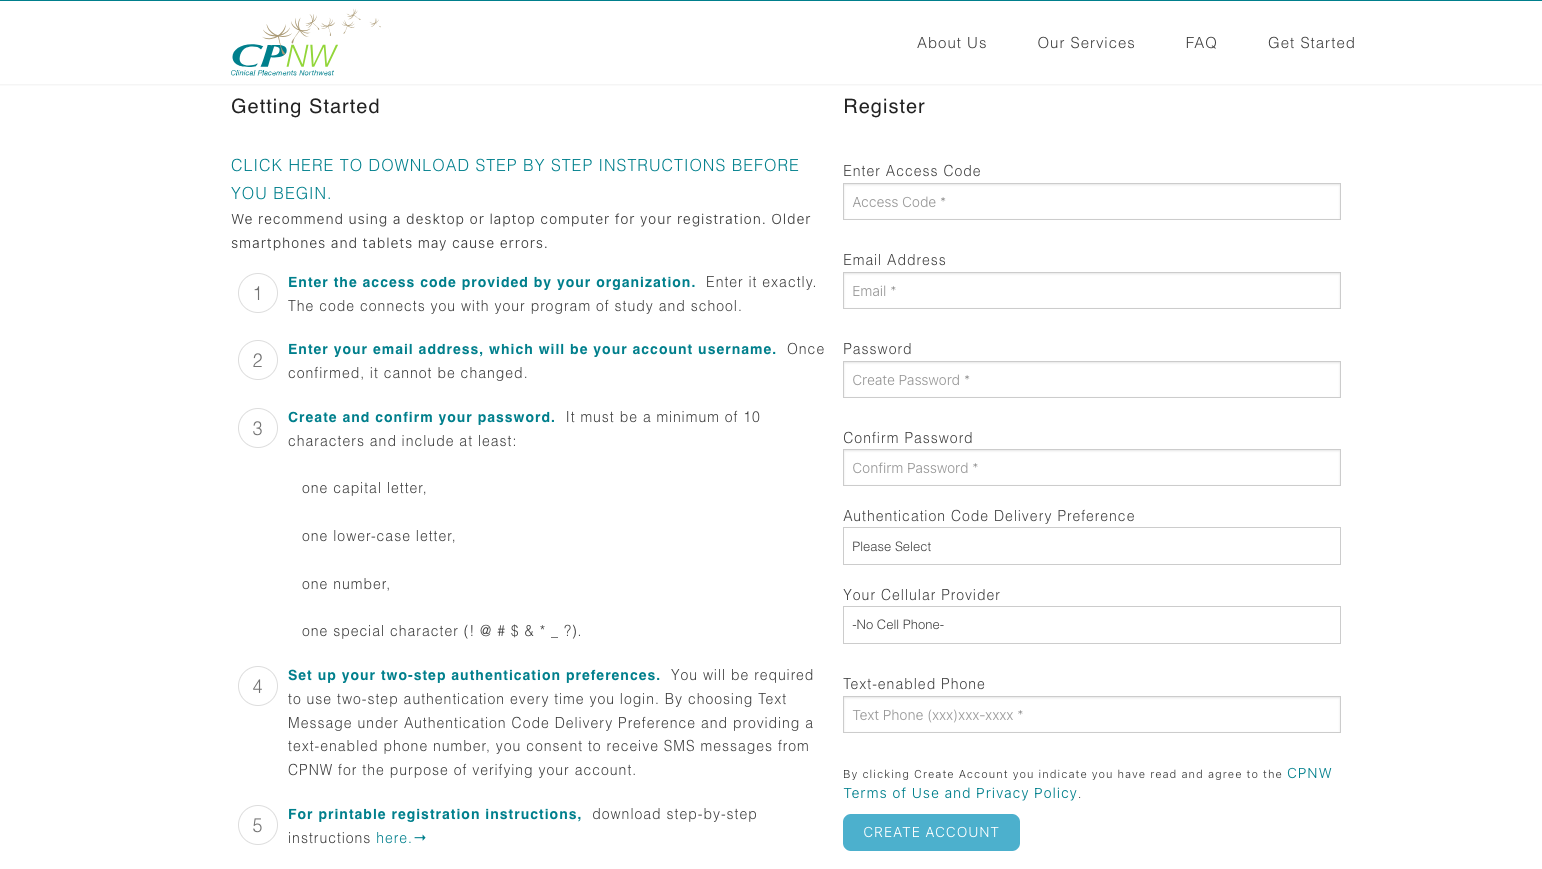Focus the Email address field
The height and width of the screenshot is (869, 1542).
1091,290
